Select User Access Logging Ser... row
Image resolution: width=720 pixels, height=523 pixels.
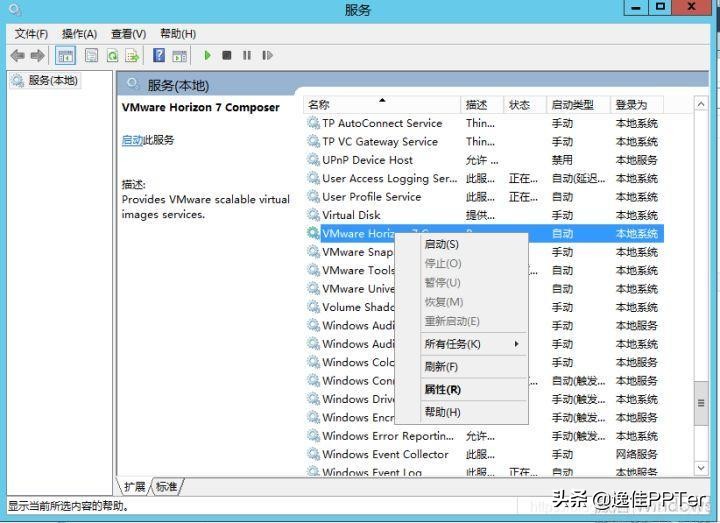[484, 178]
